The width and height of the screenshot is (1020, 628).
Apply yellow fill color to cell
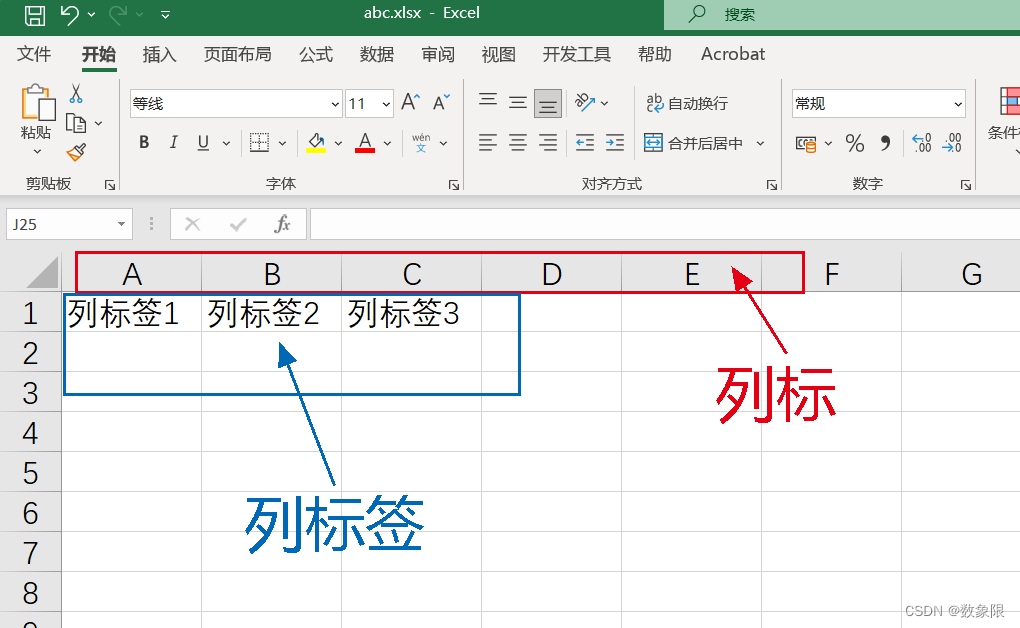[316, 142]
